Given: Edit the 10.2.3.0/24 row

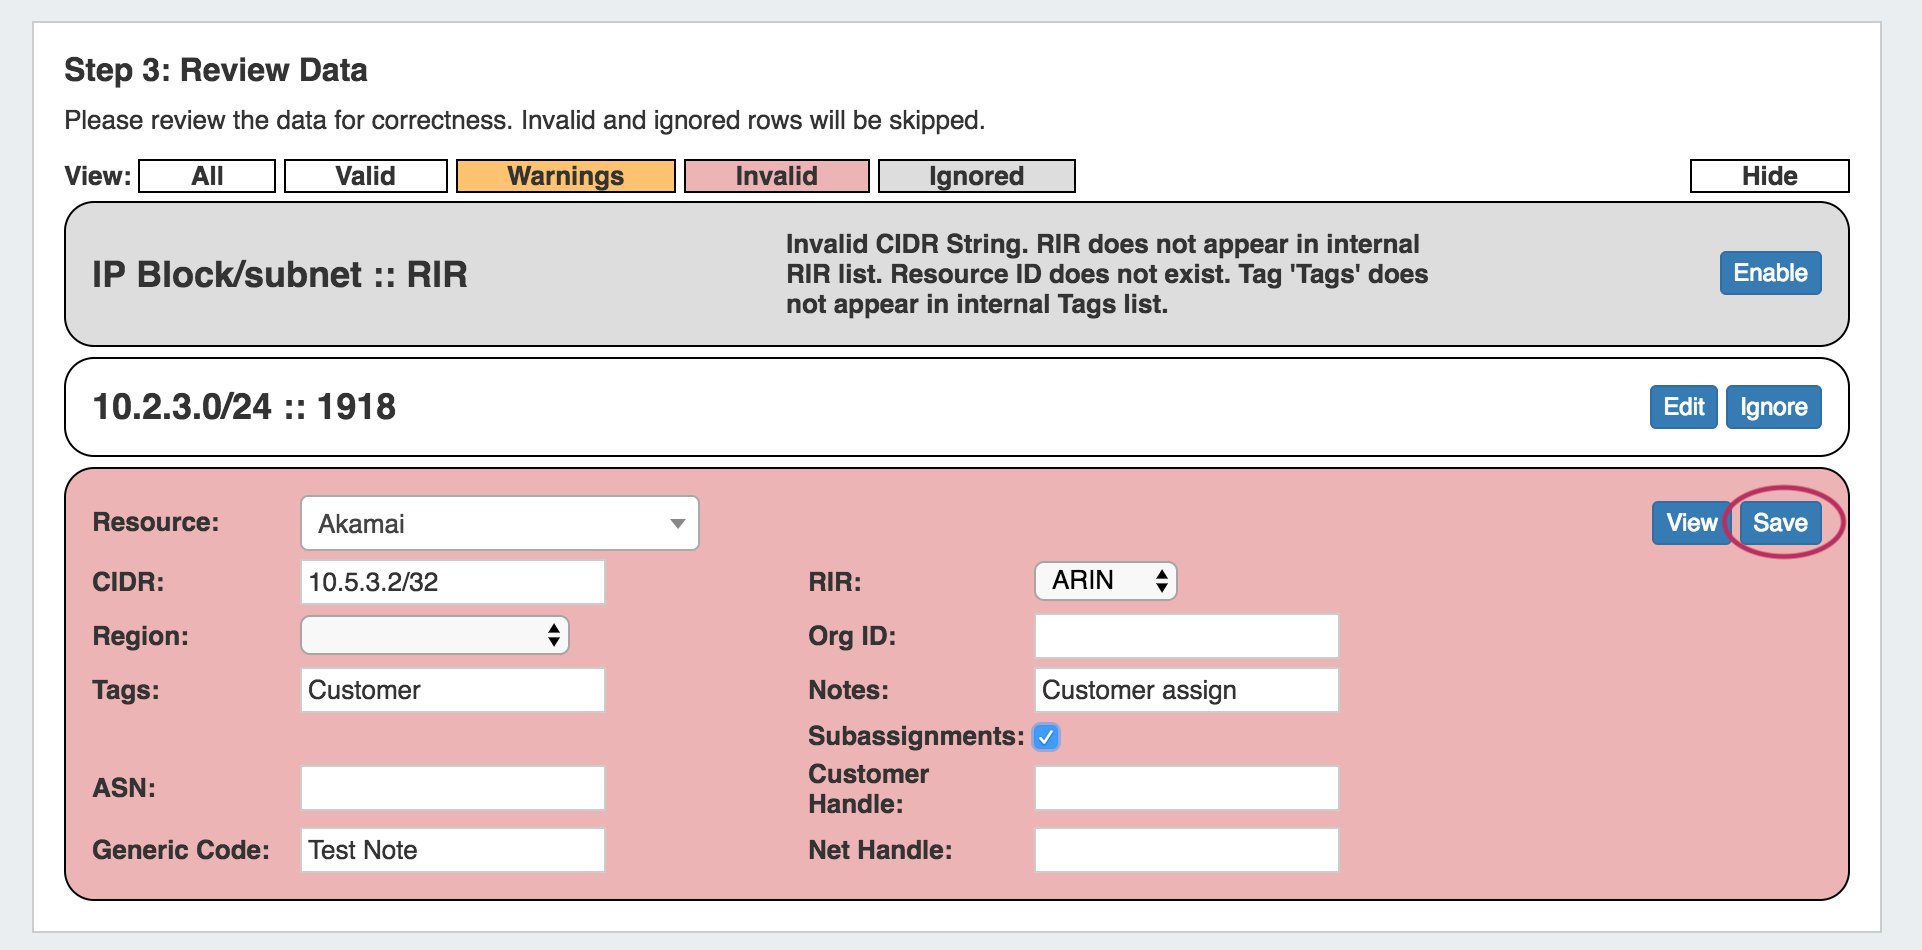Looking at the screenshot, I should tap(1683, 407).
